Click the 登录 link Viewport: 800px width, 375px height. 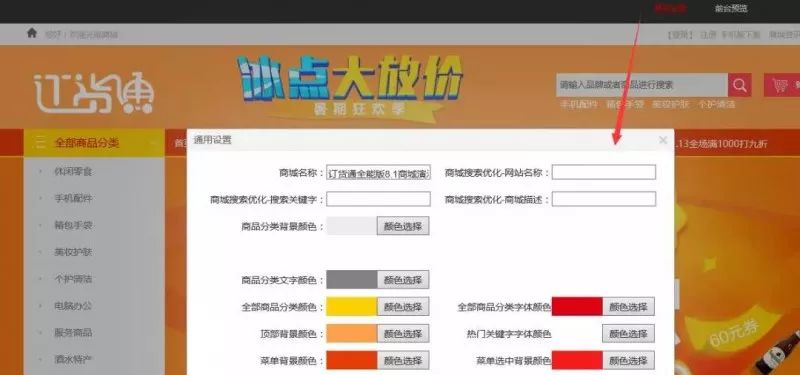[x=681, y=35]
